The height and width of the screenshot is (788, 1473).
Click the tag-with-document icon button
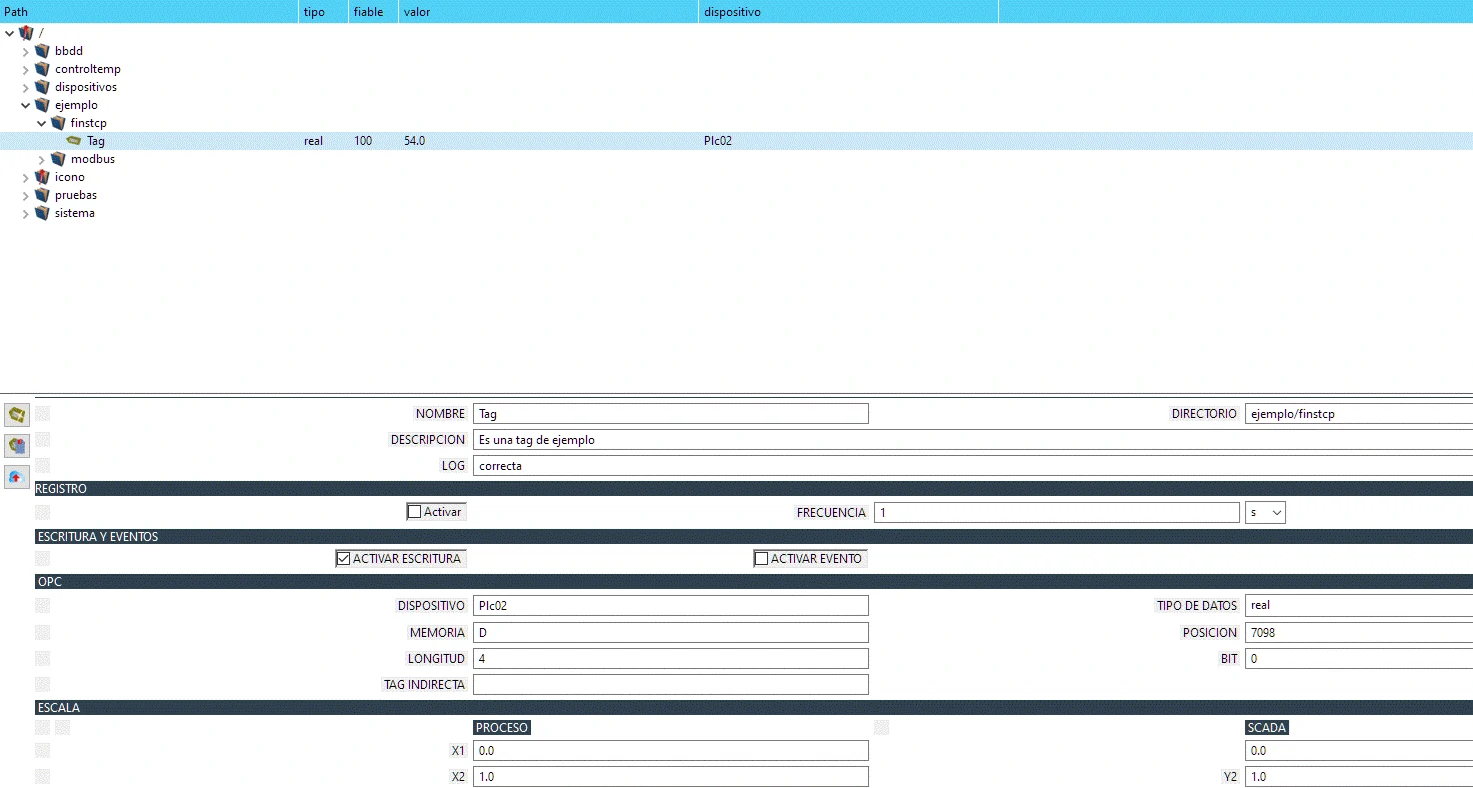pos(17,446)
